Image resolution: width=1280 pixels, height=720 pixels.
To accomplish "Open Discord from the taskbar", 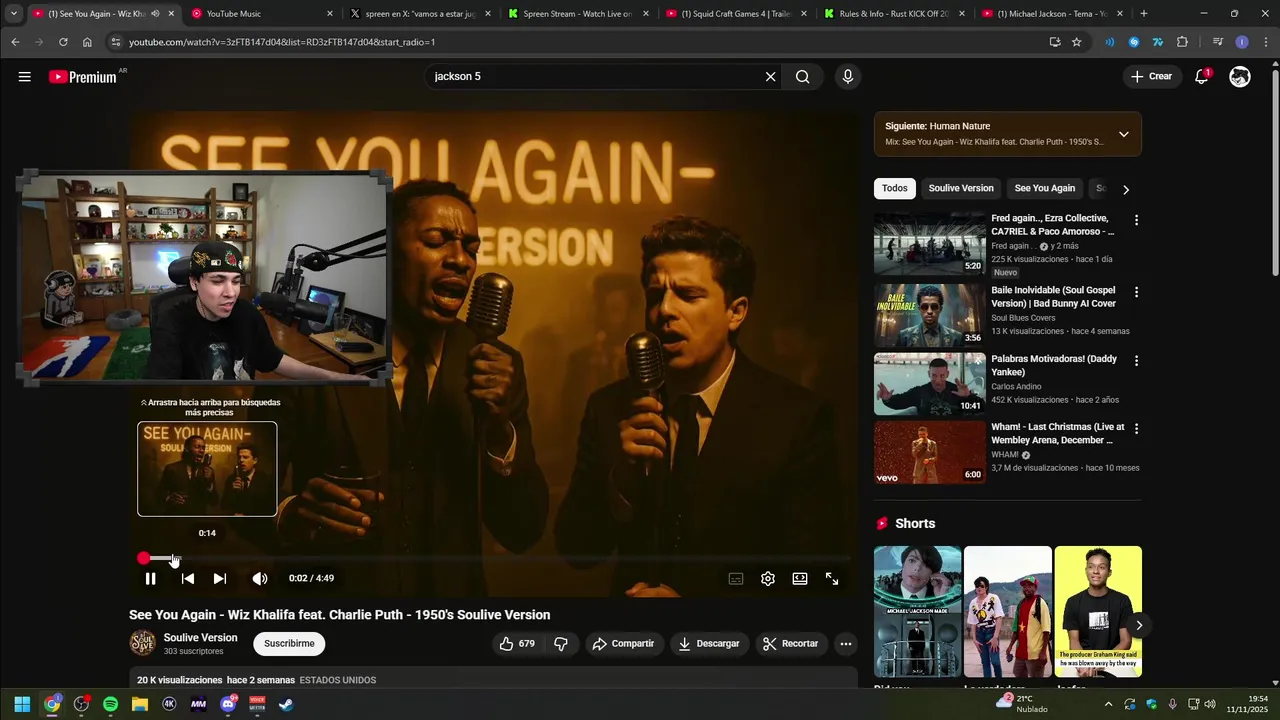I will point(228,704).
